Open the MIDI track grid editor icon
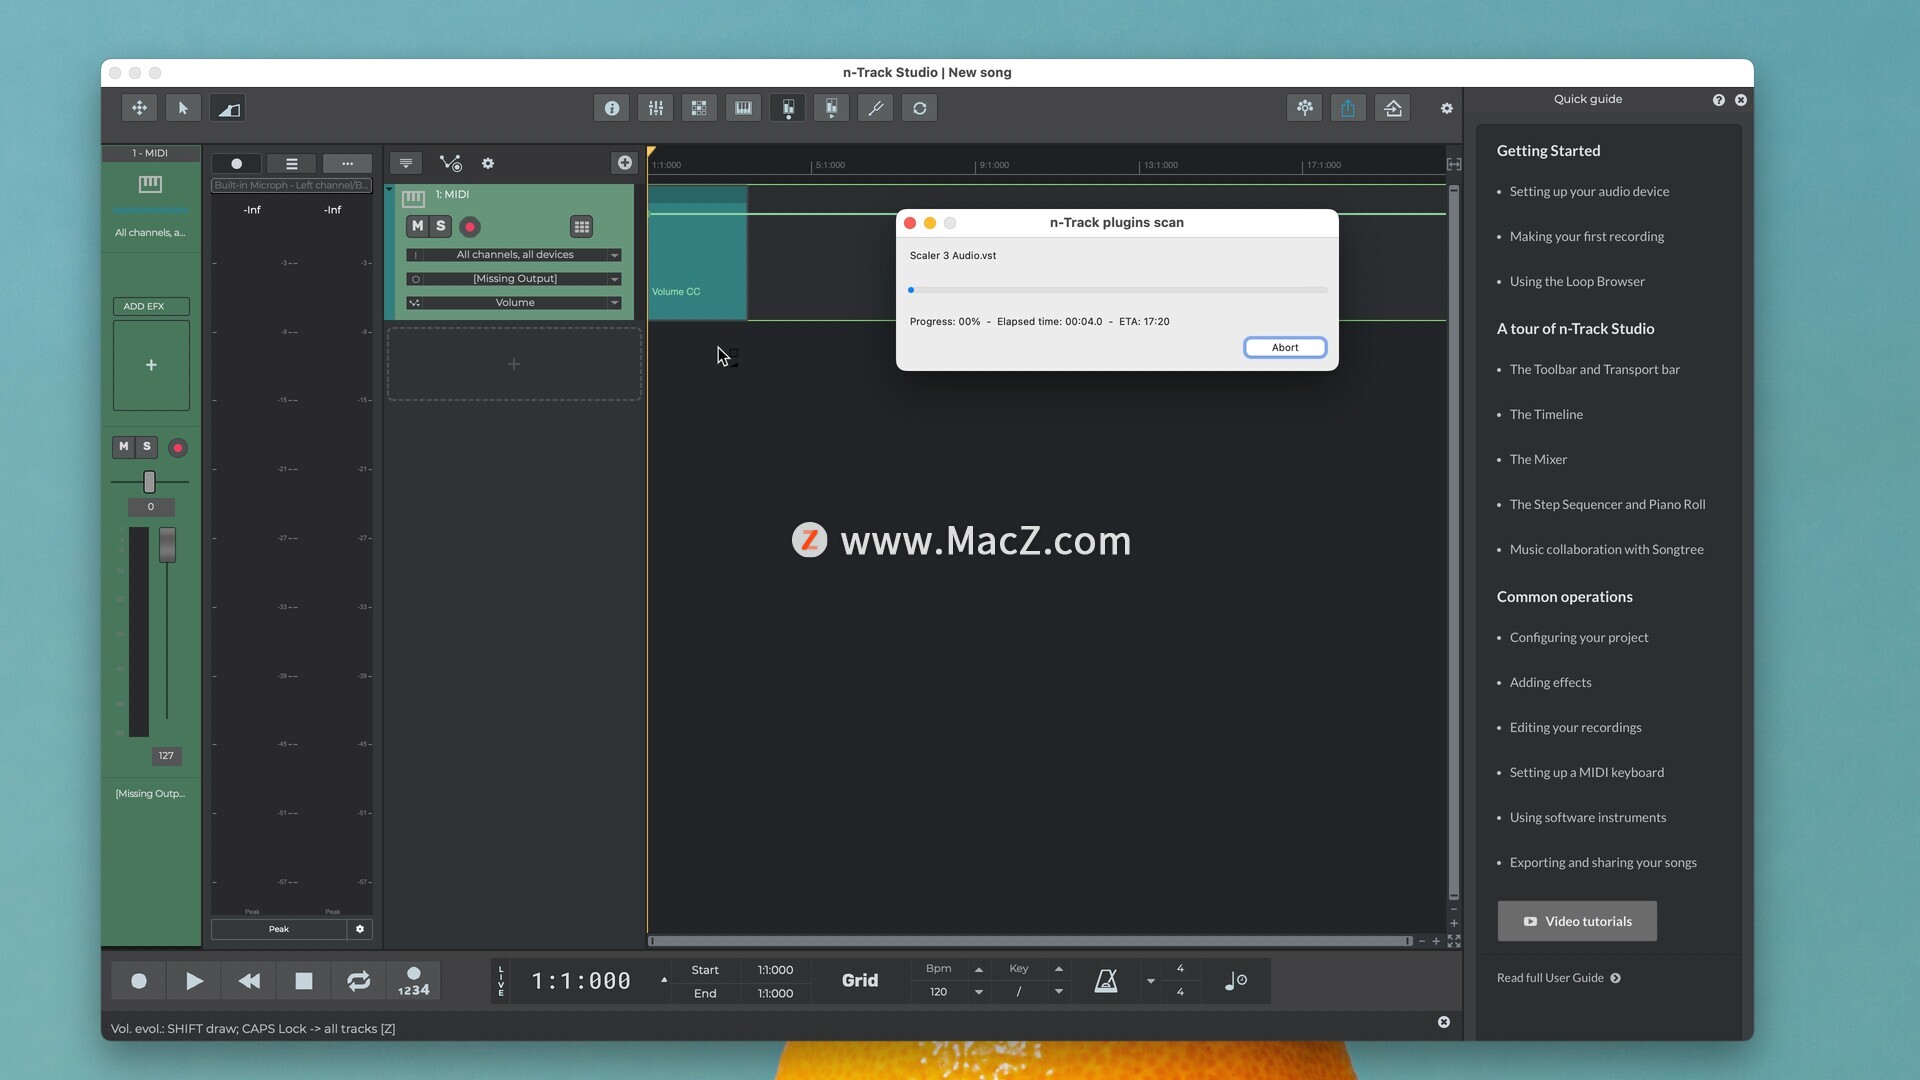This screenshot has width=1920, height=1080. click(x=582, y=227)
